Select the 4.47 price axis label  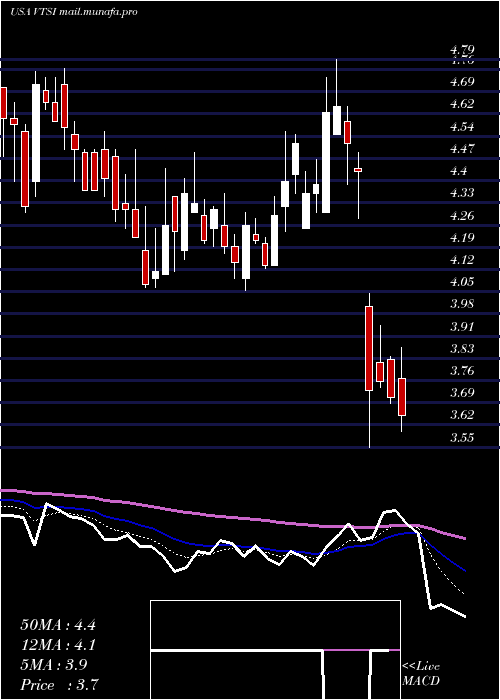[x=462, y=149]
